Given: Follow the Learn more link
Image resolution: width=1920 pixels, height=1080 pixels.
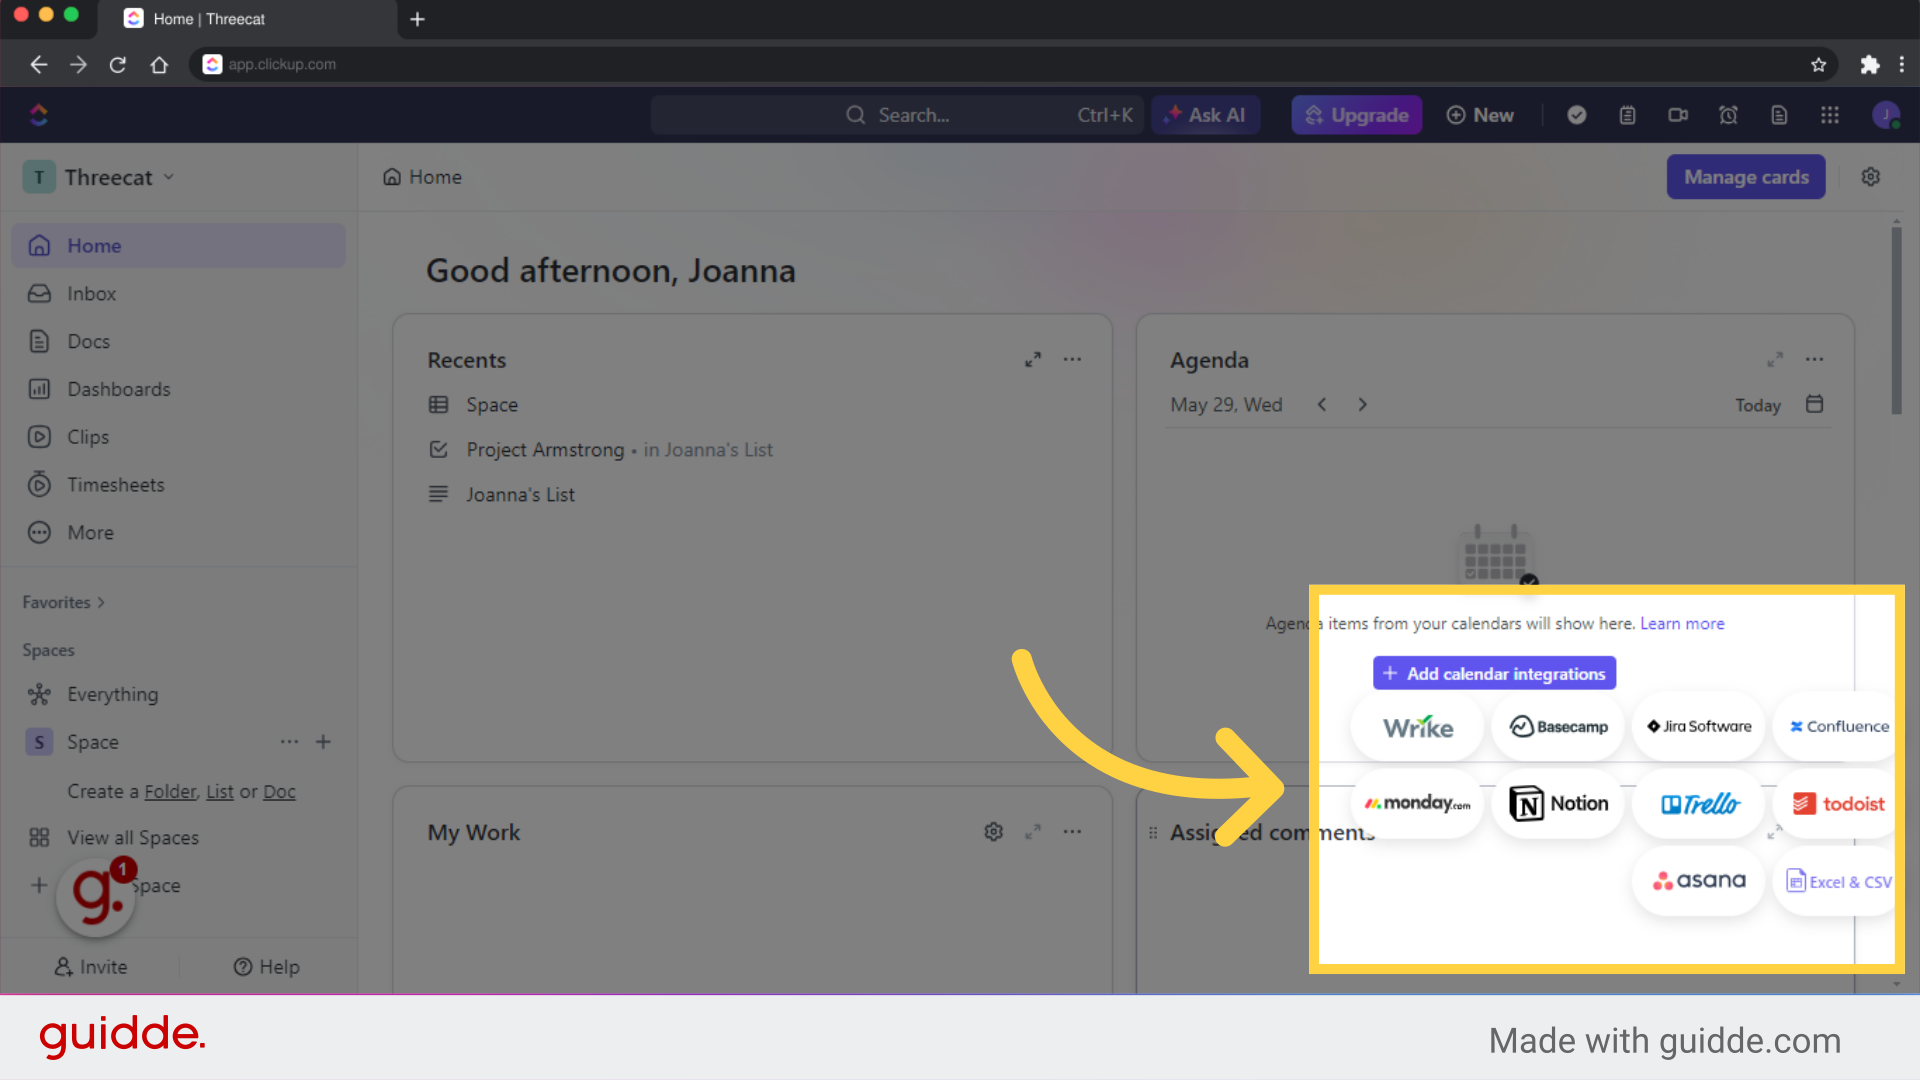Looking at the screenshot, I should coord(1682,623).
